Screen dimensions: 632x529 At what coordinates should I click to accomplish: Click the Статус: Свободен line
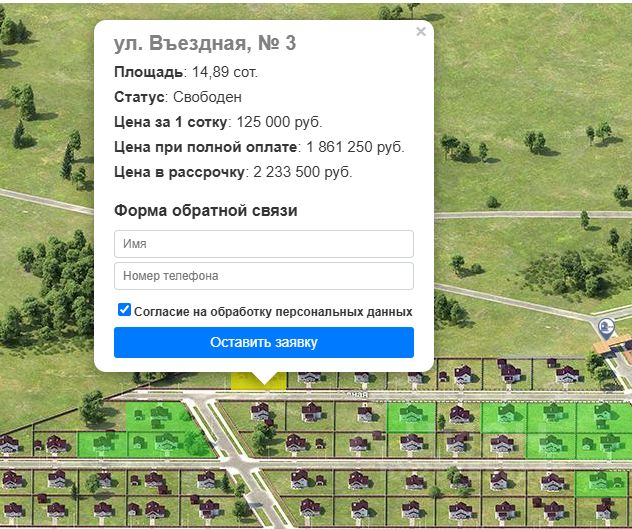[178, 97]
